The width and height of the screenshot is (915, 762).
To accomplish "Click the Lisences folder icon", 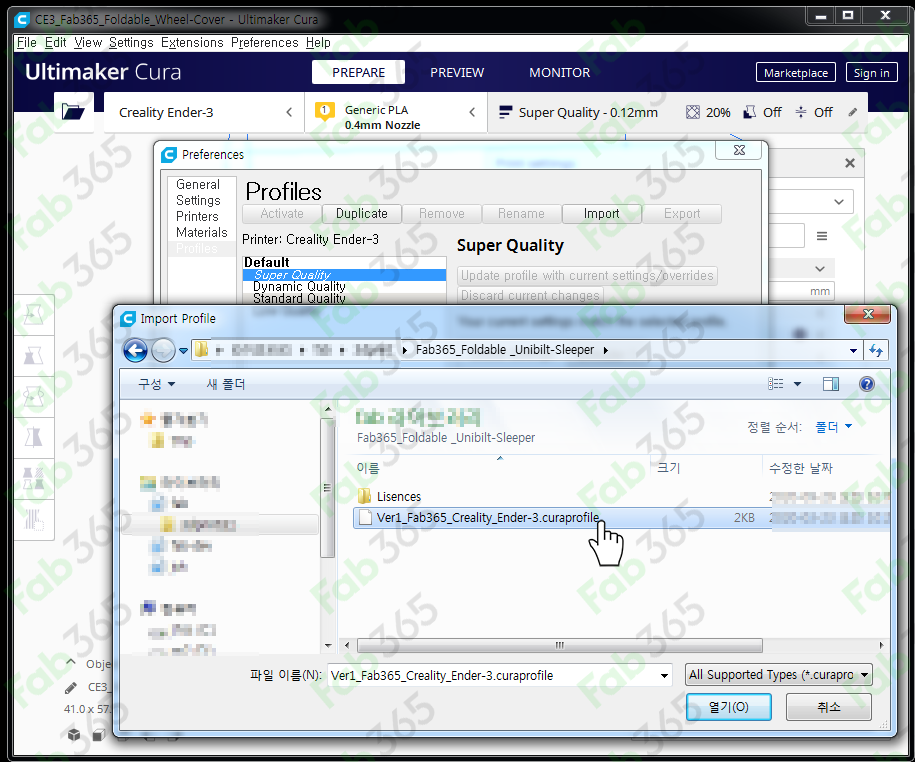I will tap(364, 497).
